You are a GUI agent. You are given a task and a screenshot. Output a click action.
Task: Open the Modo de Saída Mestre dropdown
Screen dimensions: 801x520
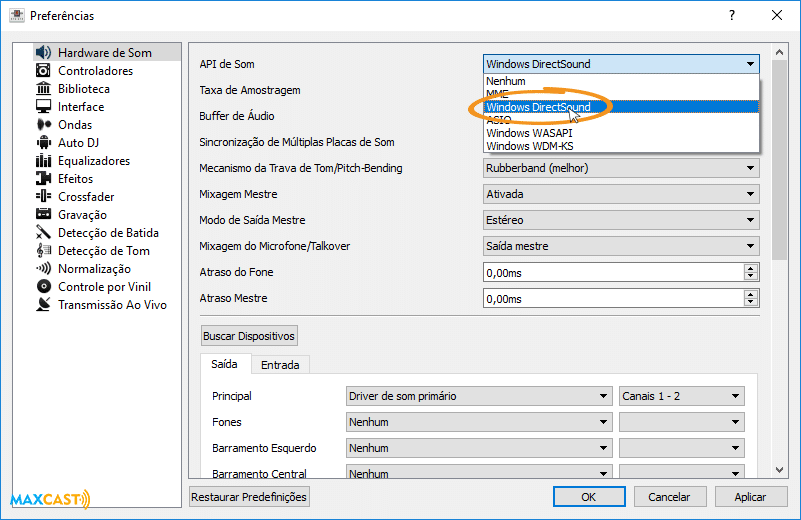[620, 220]
